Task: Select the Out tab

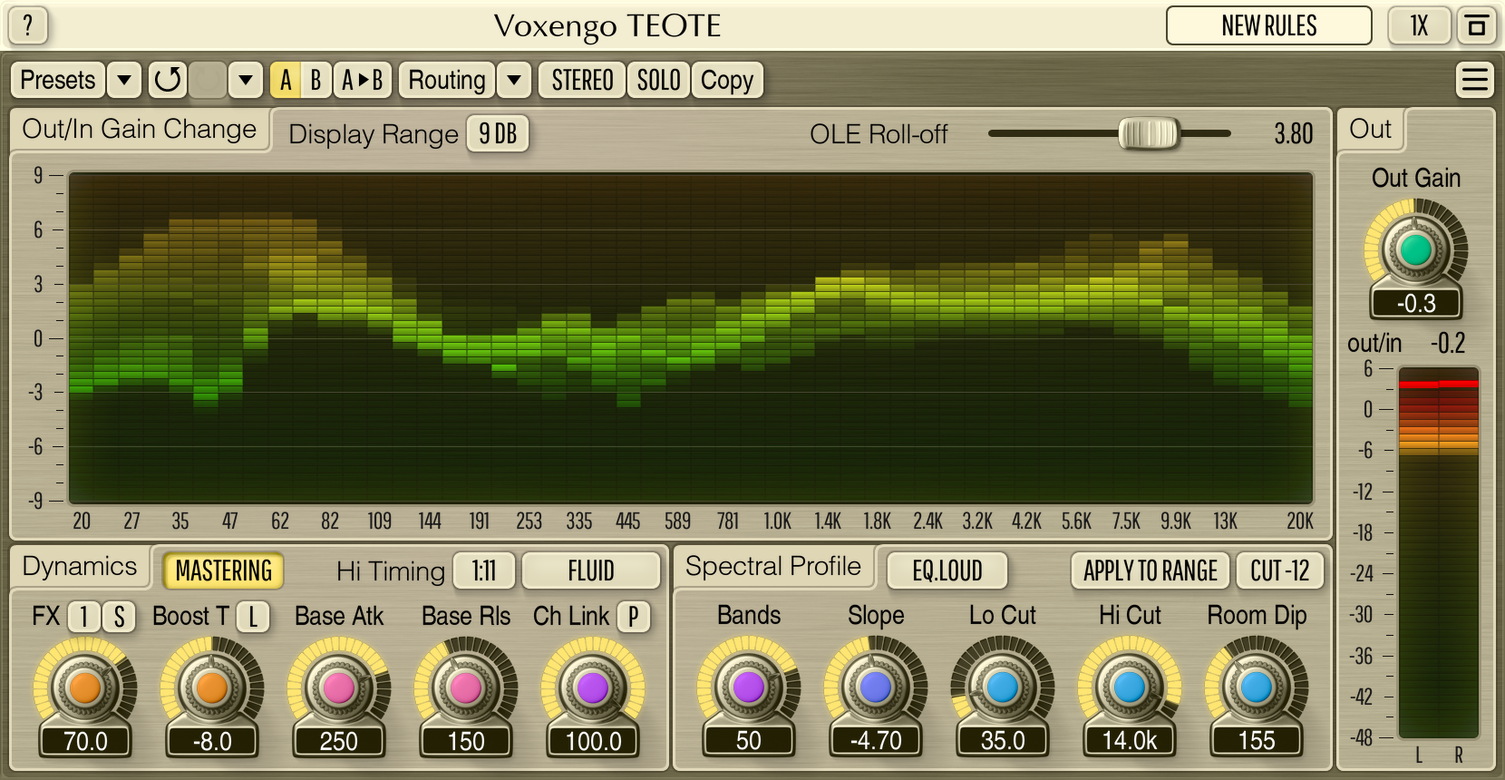Action: [x=1370, y=129]
